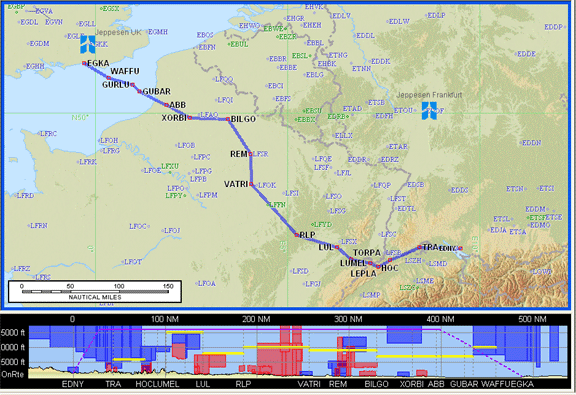
Task: Click the Jeppesen Frankfurt office icon
Action: point(429,111)
